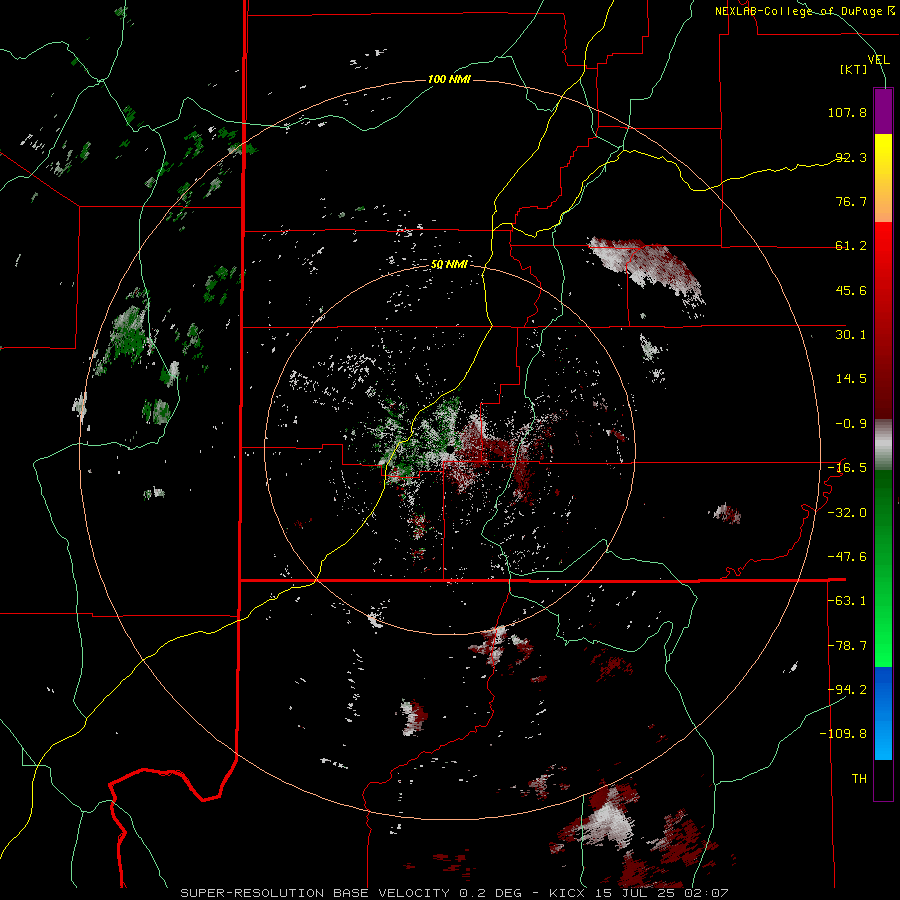The image size is (900, 900).
Task: Click the -47.6 velocity scale value
Action: [x=847, y=557]
